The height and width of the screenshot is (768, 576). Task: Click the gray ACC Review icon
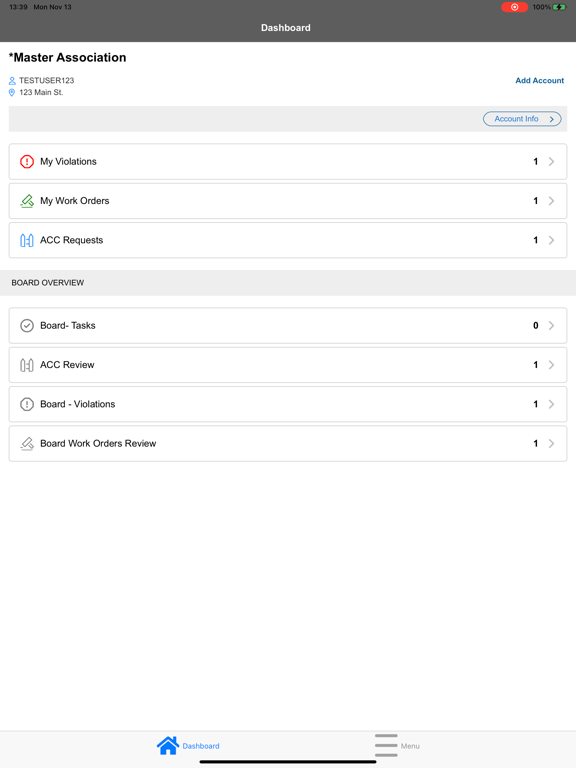coord(27,365)
